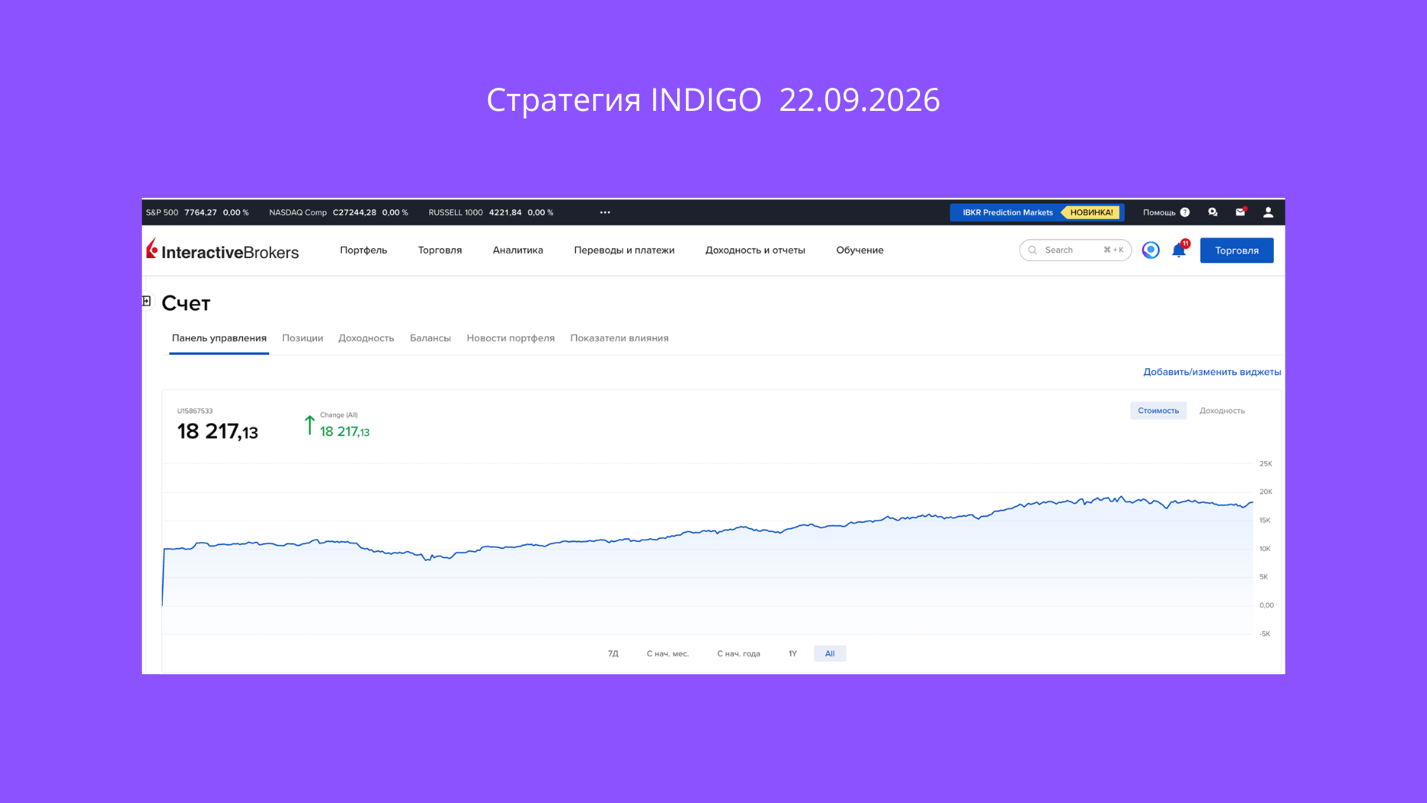Viewport: 1427px width, 803px height.
Task: Click the green Change (All) value
Action: click(x=345, y=432)
